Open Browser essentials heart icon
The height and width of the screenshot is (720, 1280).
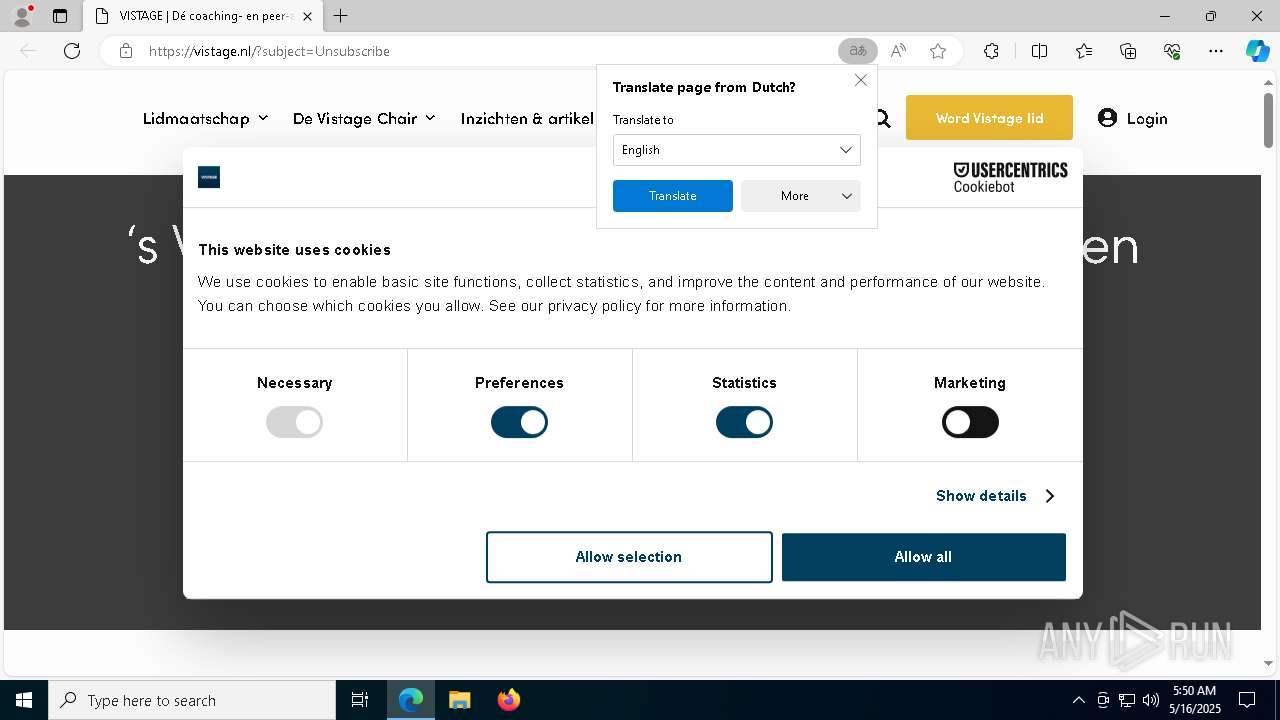tap(1172, 51)
